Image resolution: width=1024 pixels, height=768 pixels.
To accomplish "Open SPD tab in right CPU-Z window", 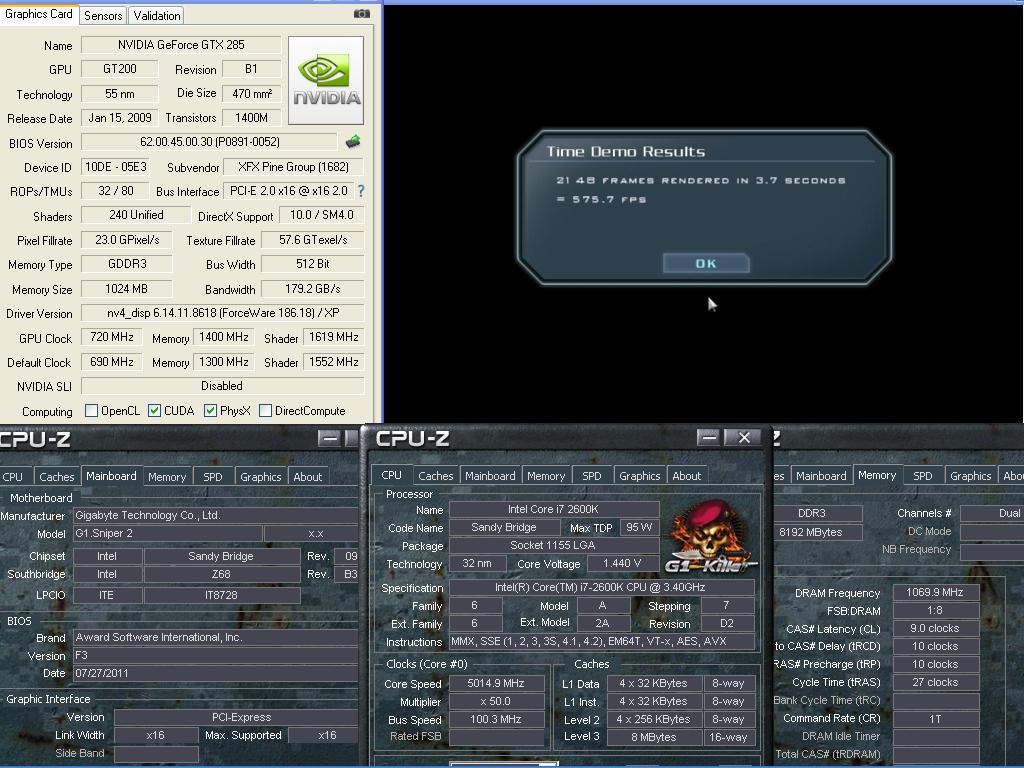I will [923, 476].
